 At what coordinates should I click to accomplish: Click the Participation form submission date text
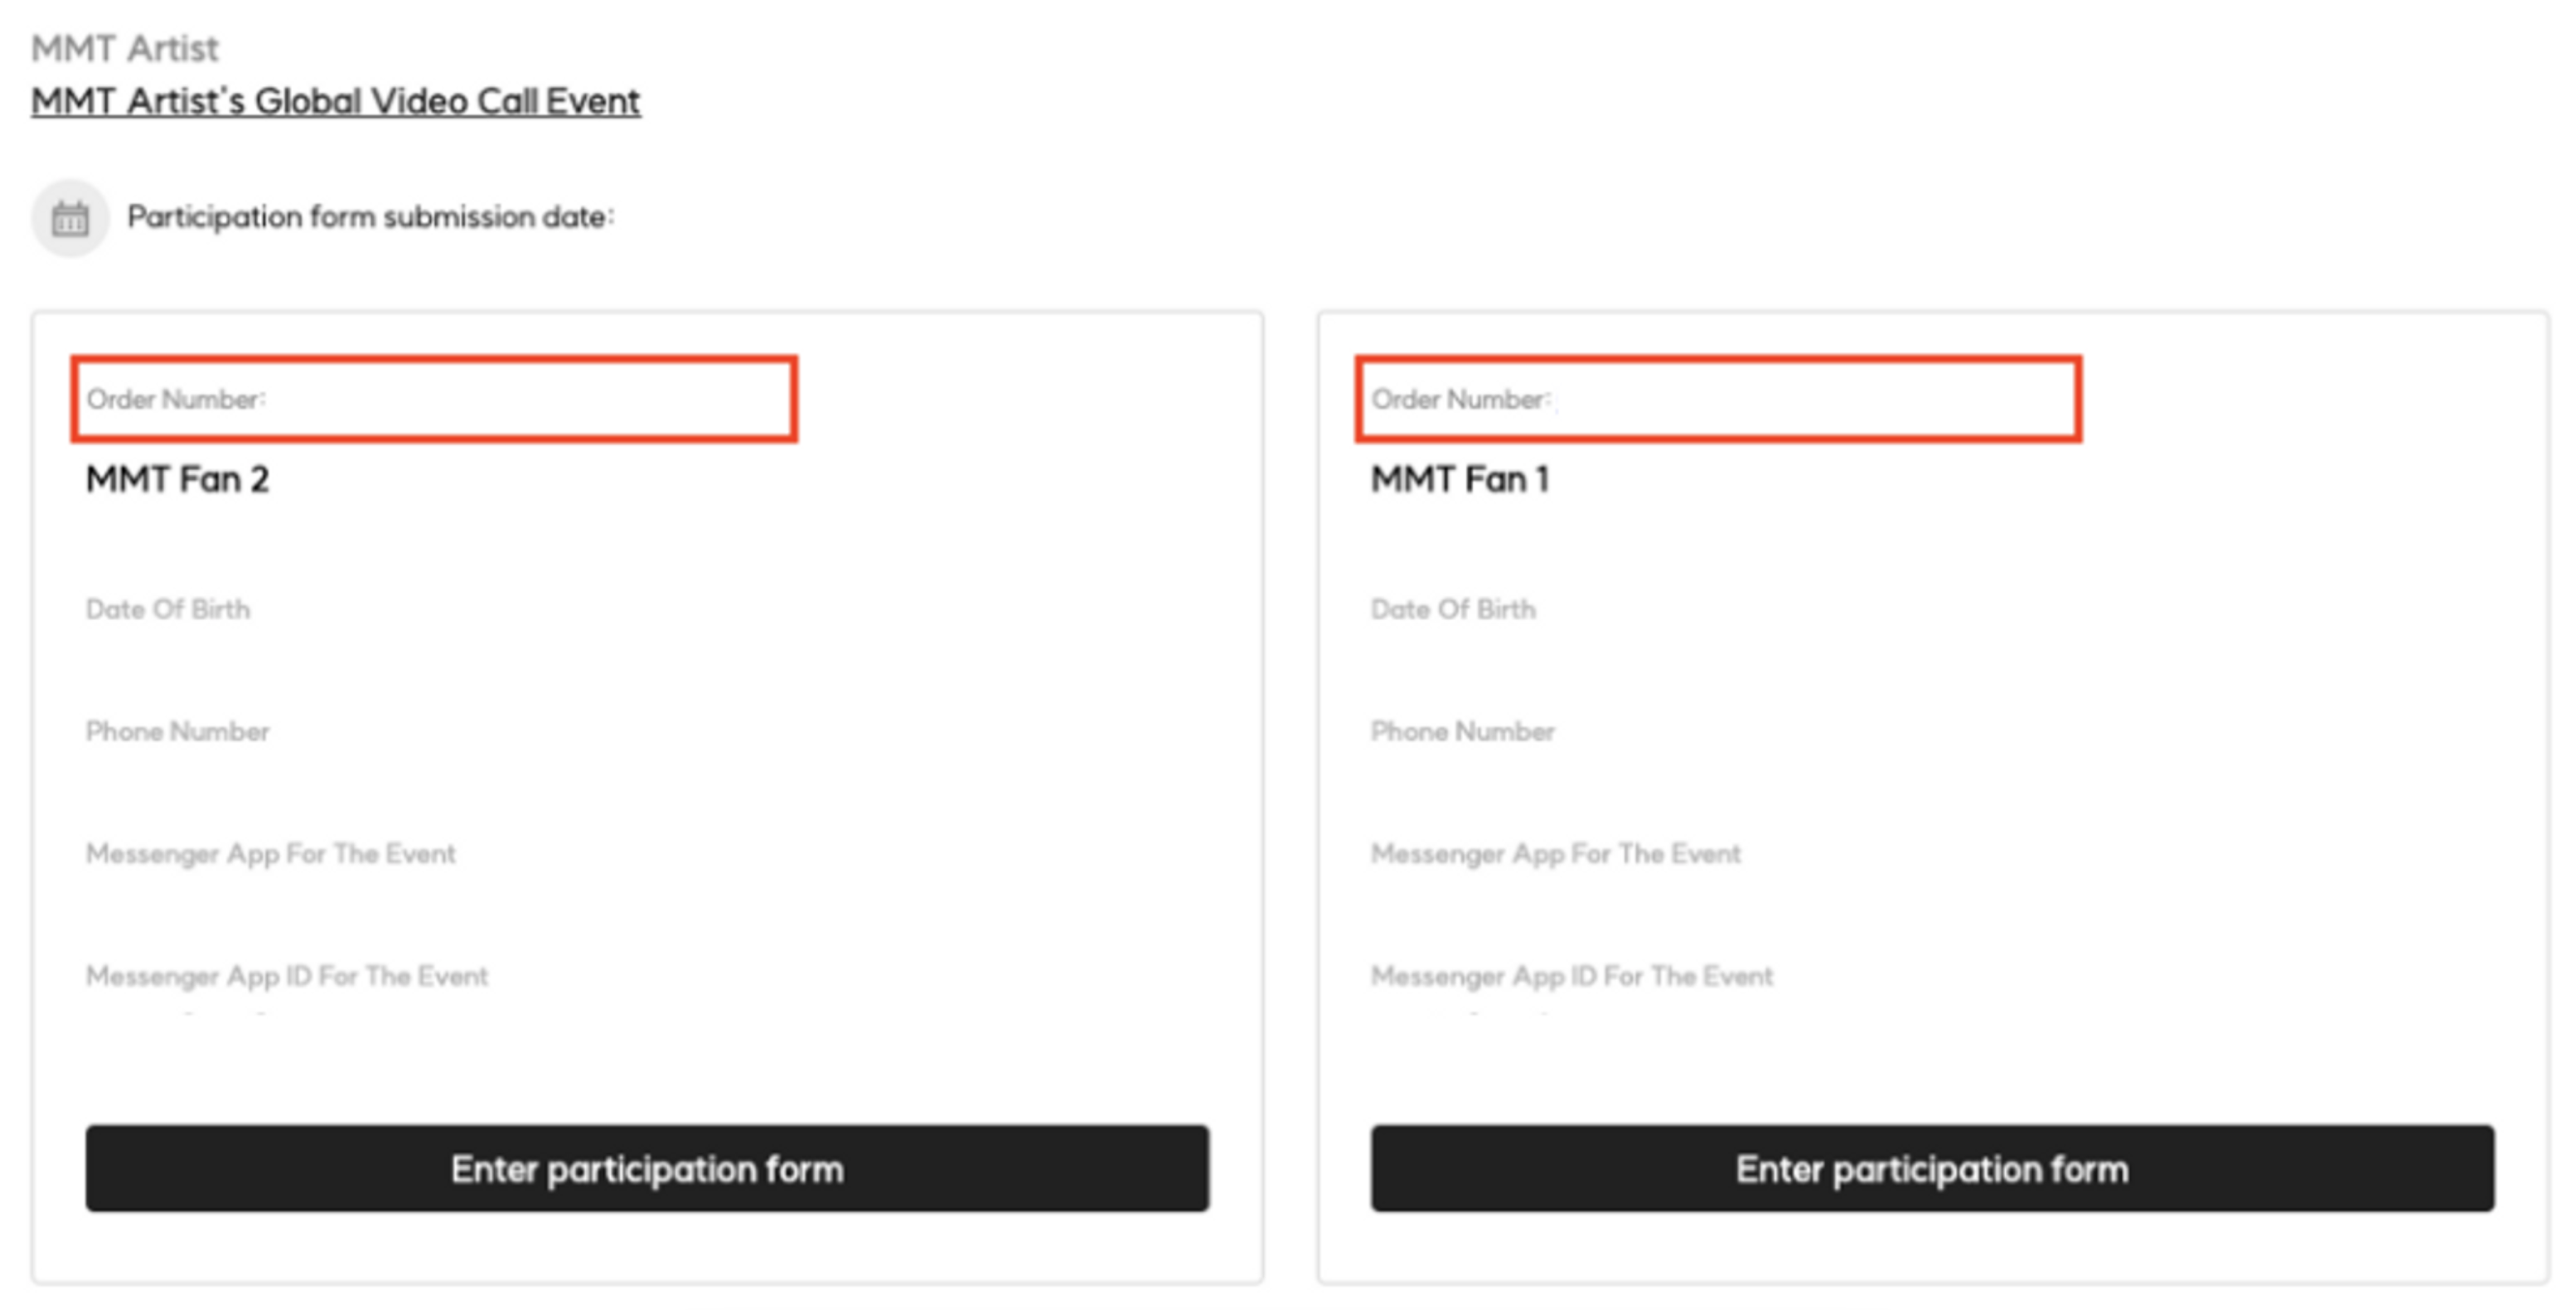click(x=370, y=217)
